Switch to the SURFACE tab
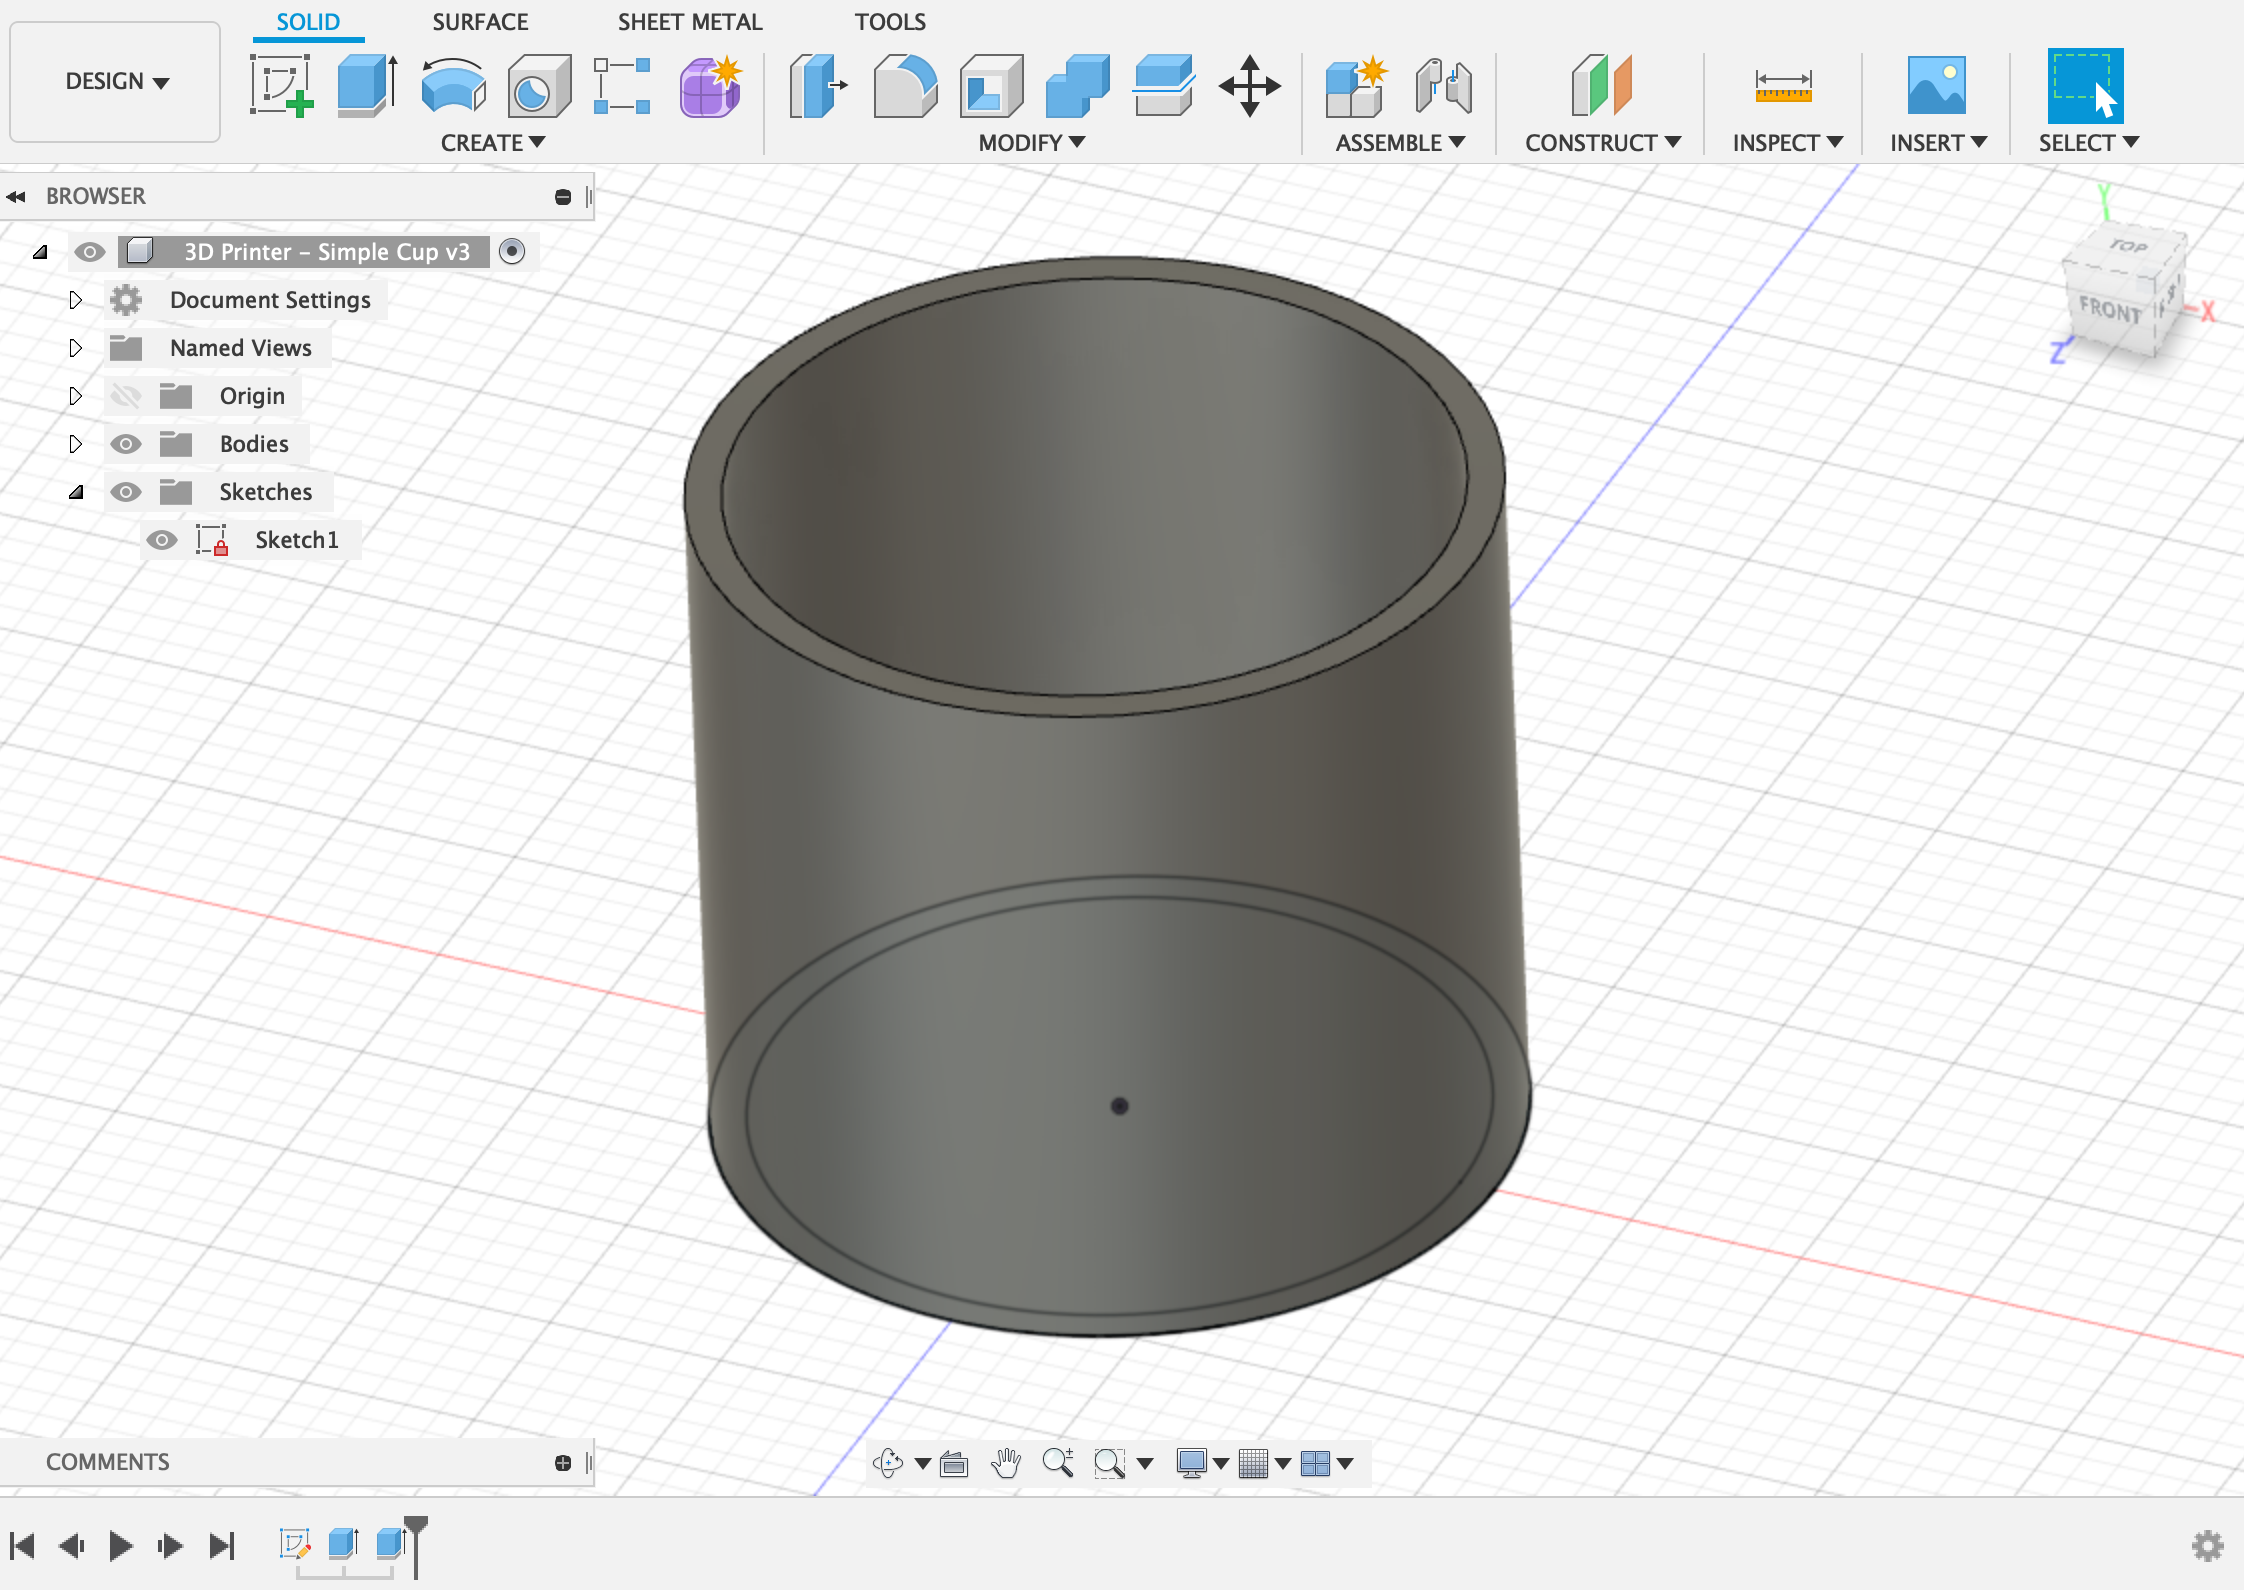The image size is (2244, 1590). point(480,22)
